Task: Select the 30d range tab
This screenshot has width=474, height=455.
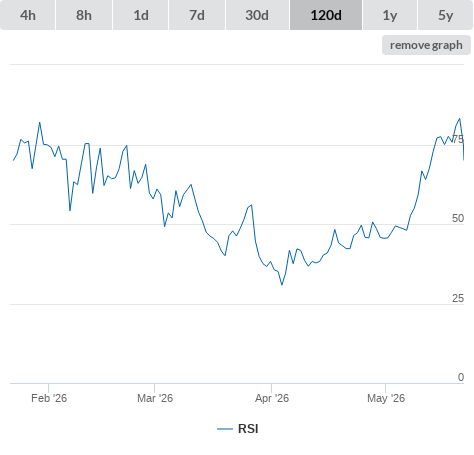Action: (257, 15)
